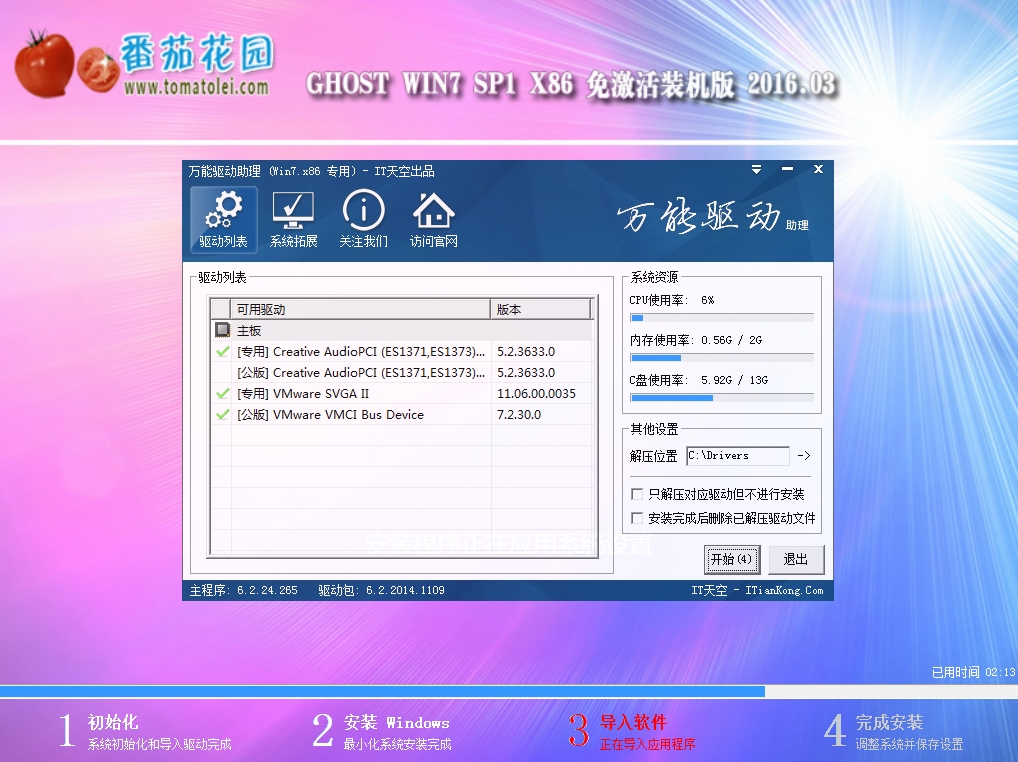Click step 3 导入软件 in installer
The width and height of the screenshot is (1018, 762).
point(632,731)
